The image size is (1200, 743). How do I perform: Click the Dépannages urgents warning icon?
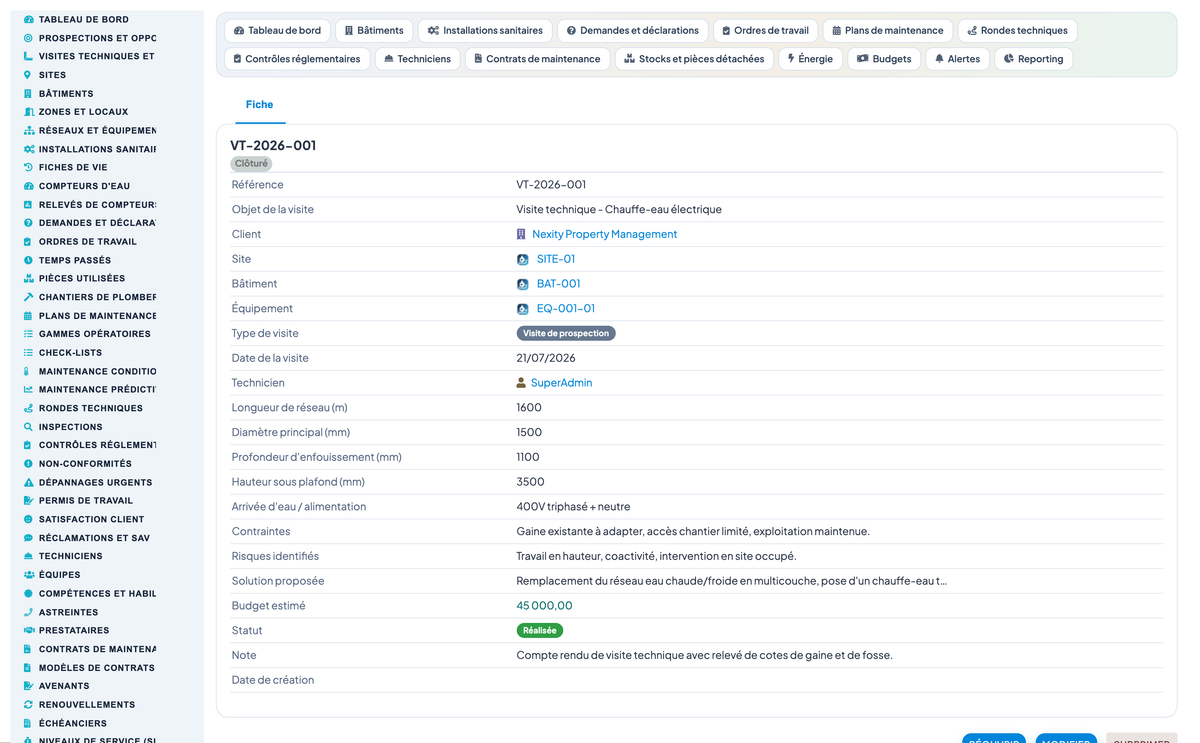click(28, 482)
